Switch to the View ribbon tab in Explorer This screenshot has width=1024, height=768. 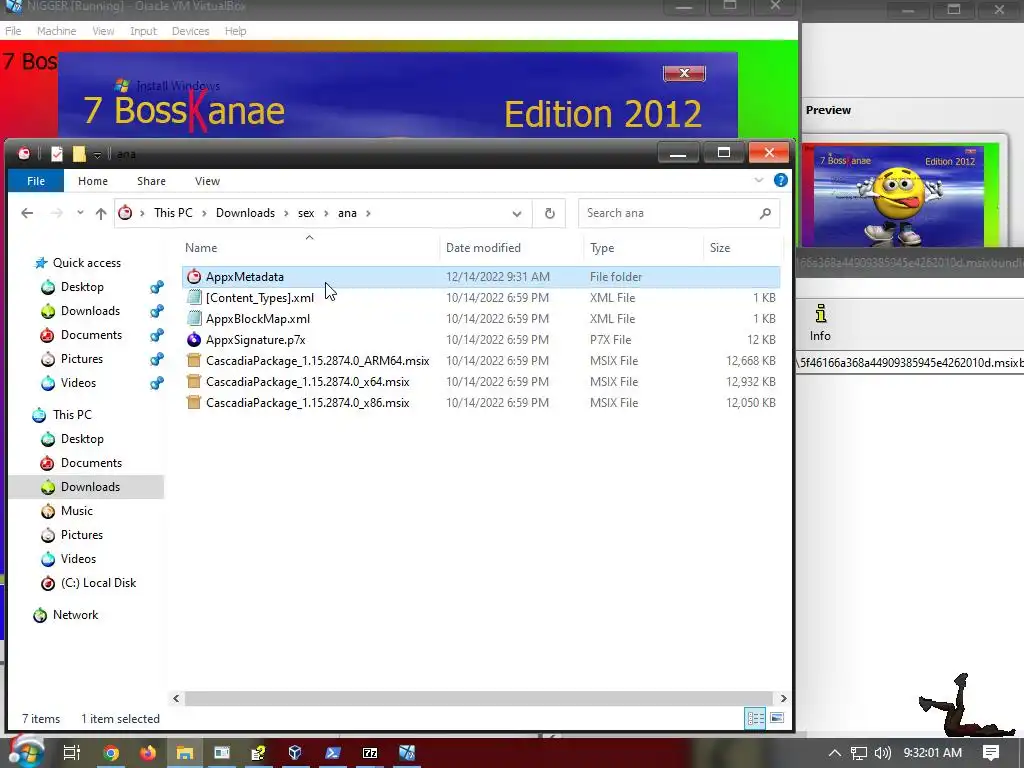pos(207,181)
